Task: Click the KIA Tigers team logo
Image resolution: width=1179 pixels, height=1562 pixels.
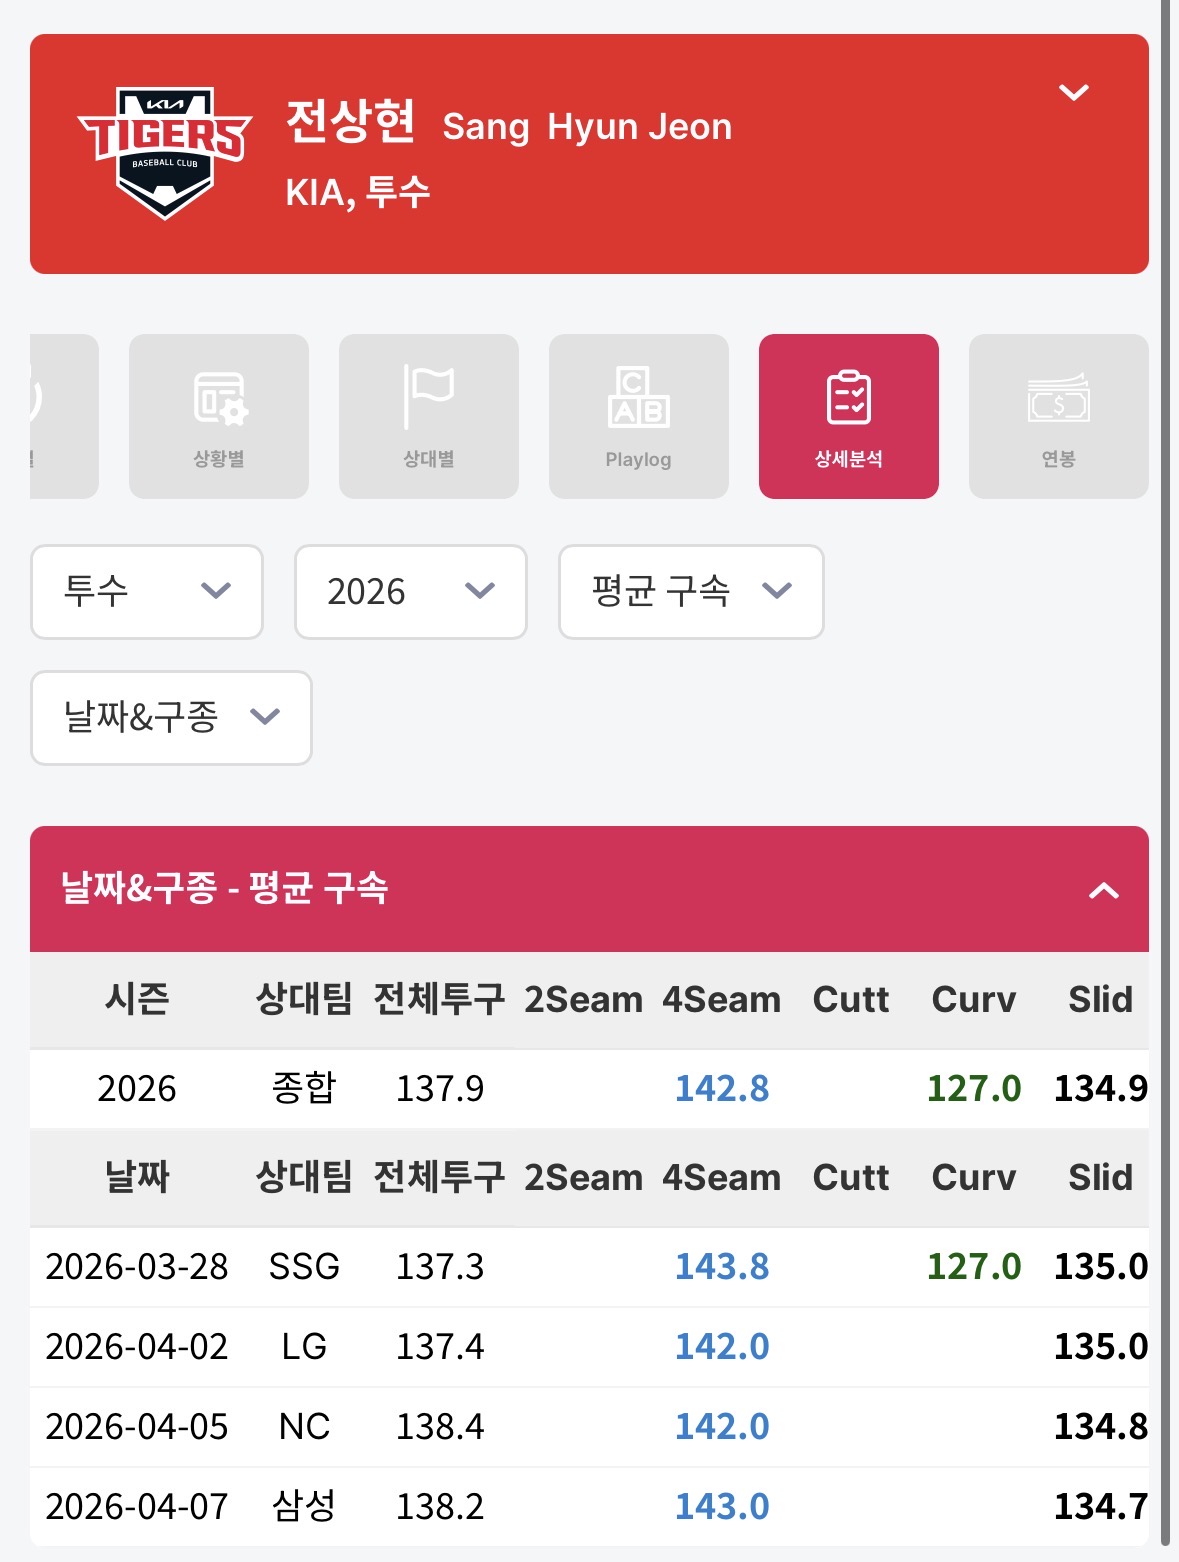Action: pos(165,153)
